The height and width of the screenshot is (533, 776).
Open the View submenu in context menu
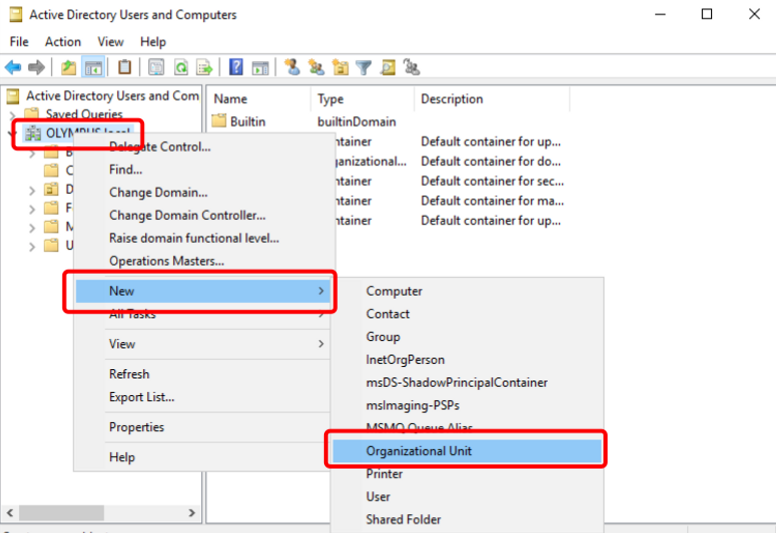click(200, 344)
